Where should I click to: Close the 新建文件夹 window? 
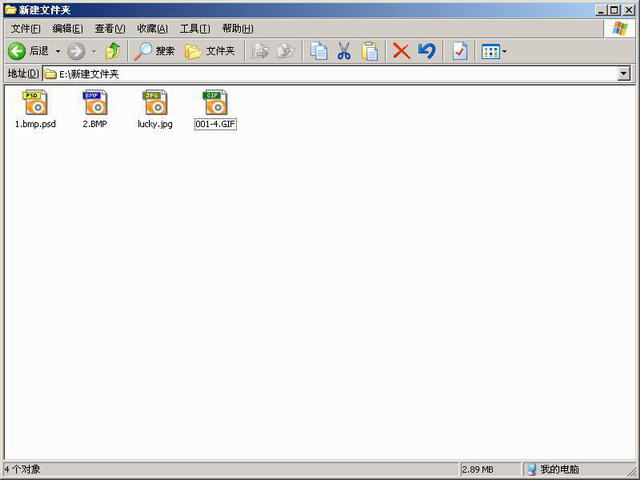(629, 10)
